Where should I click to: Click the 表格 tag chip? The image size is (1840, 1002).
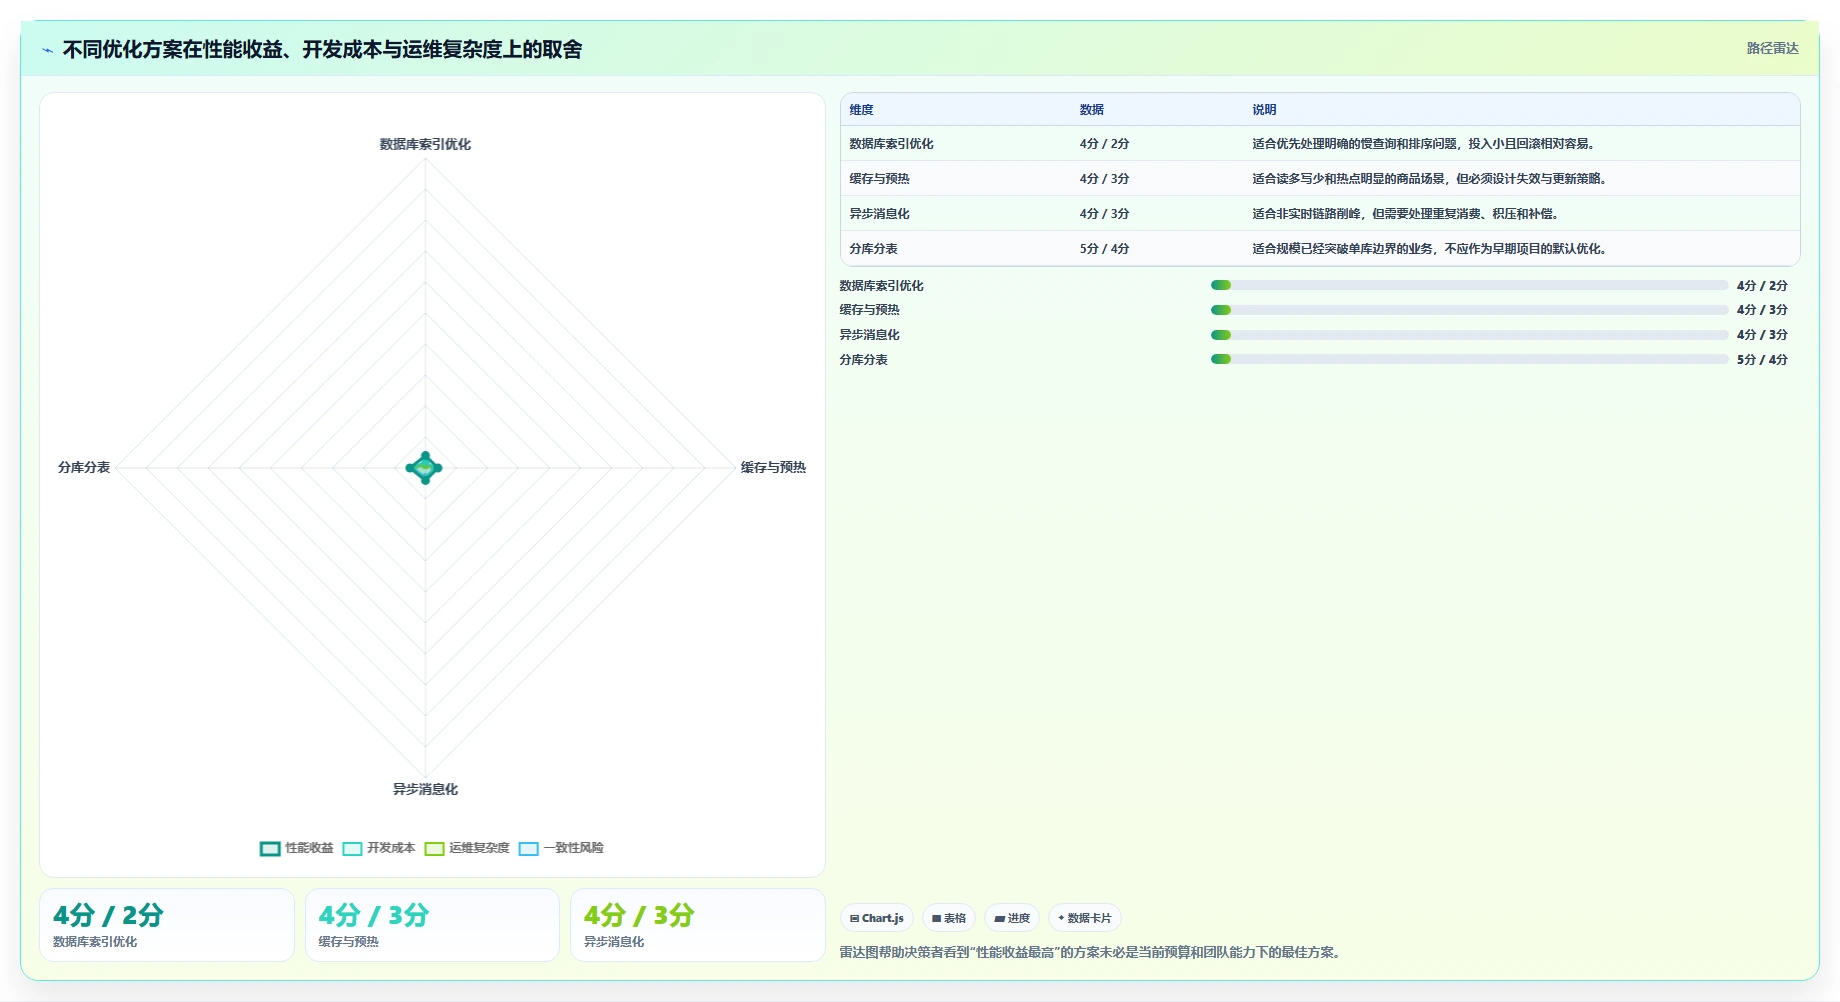coord(949,918)
